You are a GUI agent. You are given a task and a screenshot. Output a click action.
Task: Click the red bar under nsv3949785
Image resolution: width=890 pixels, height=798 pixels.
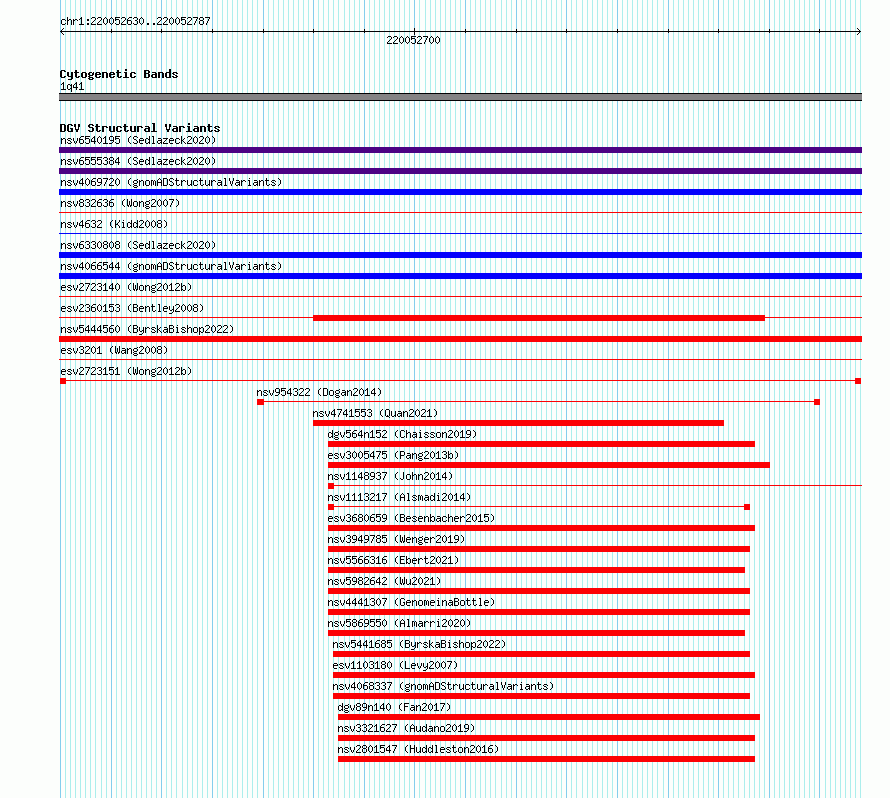(539, 549)
